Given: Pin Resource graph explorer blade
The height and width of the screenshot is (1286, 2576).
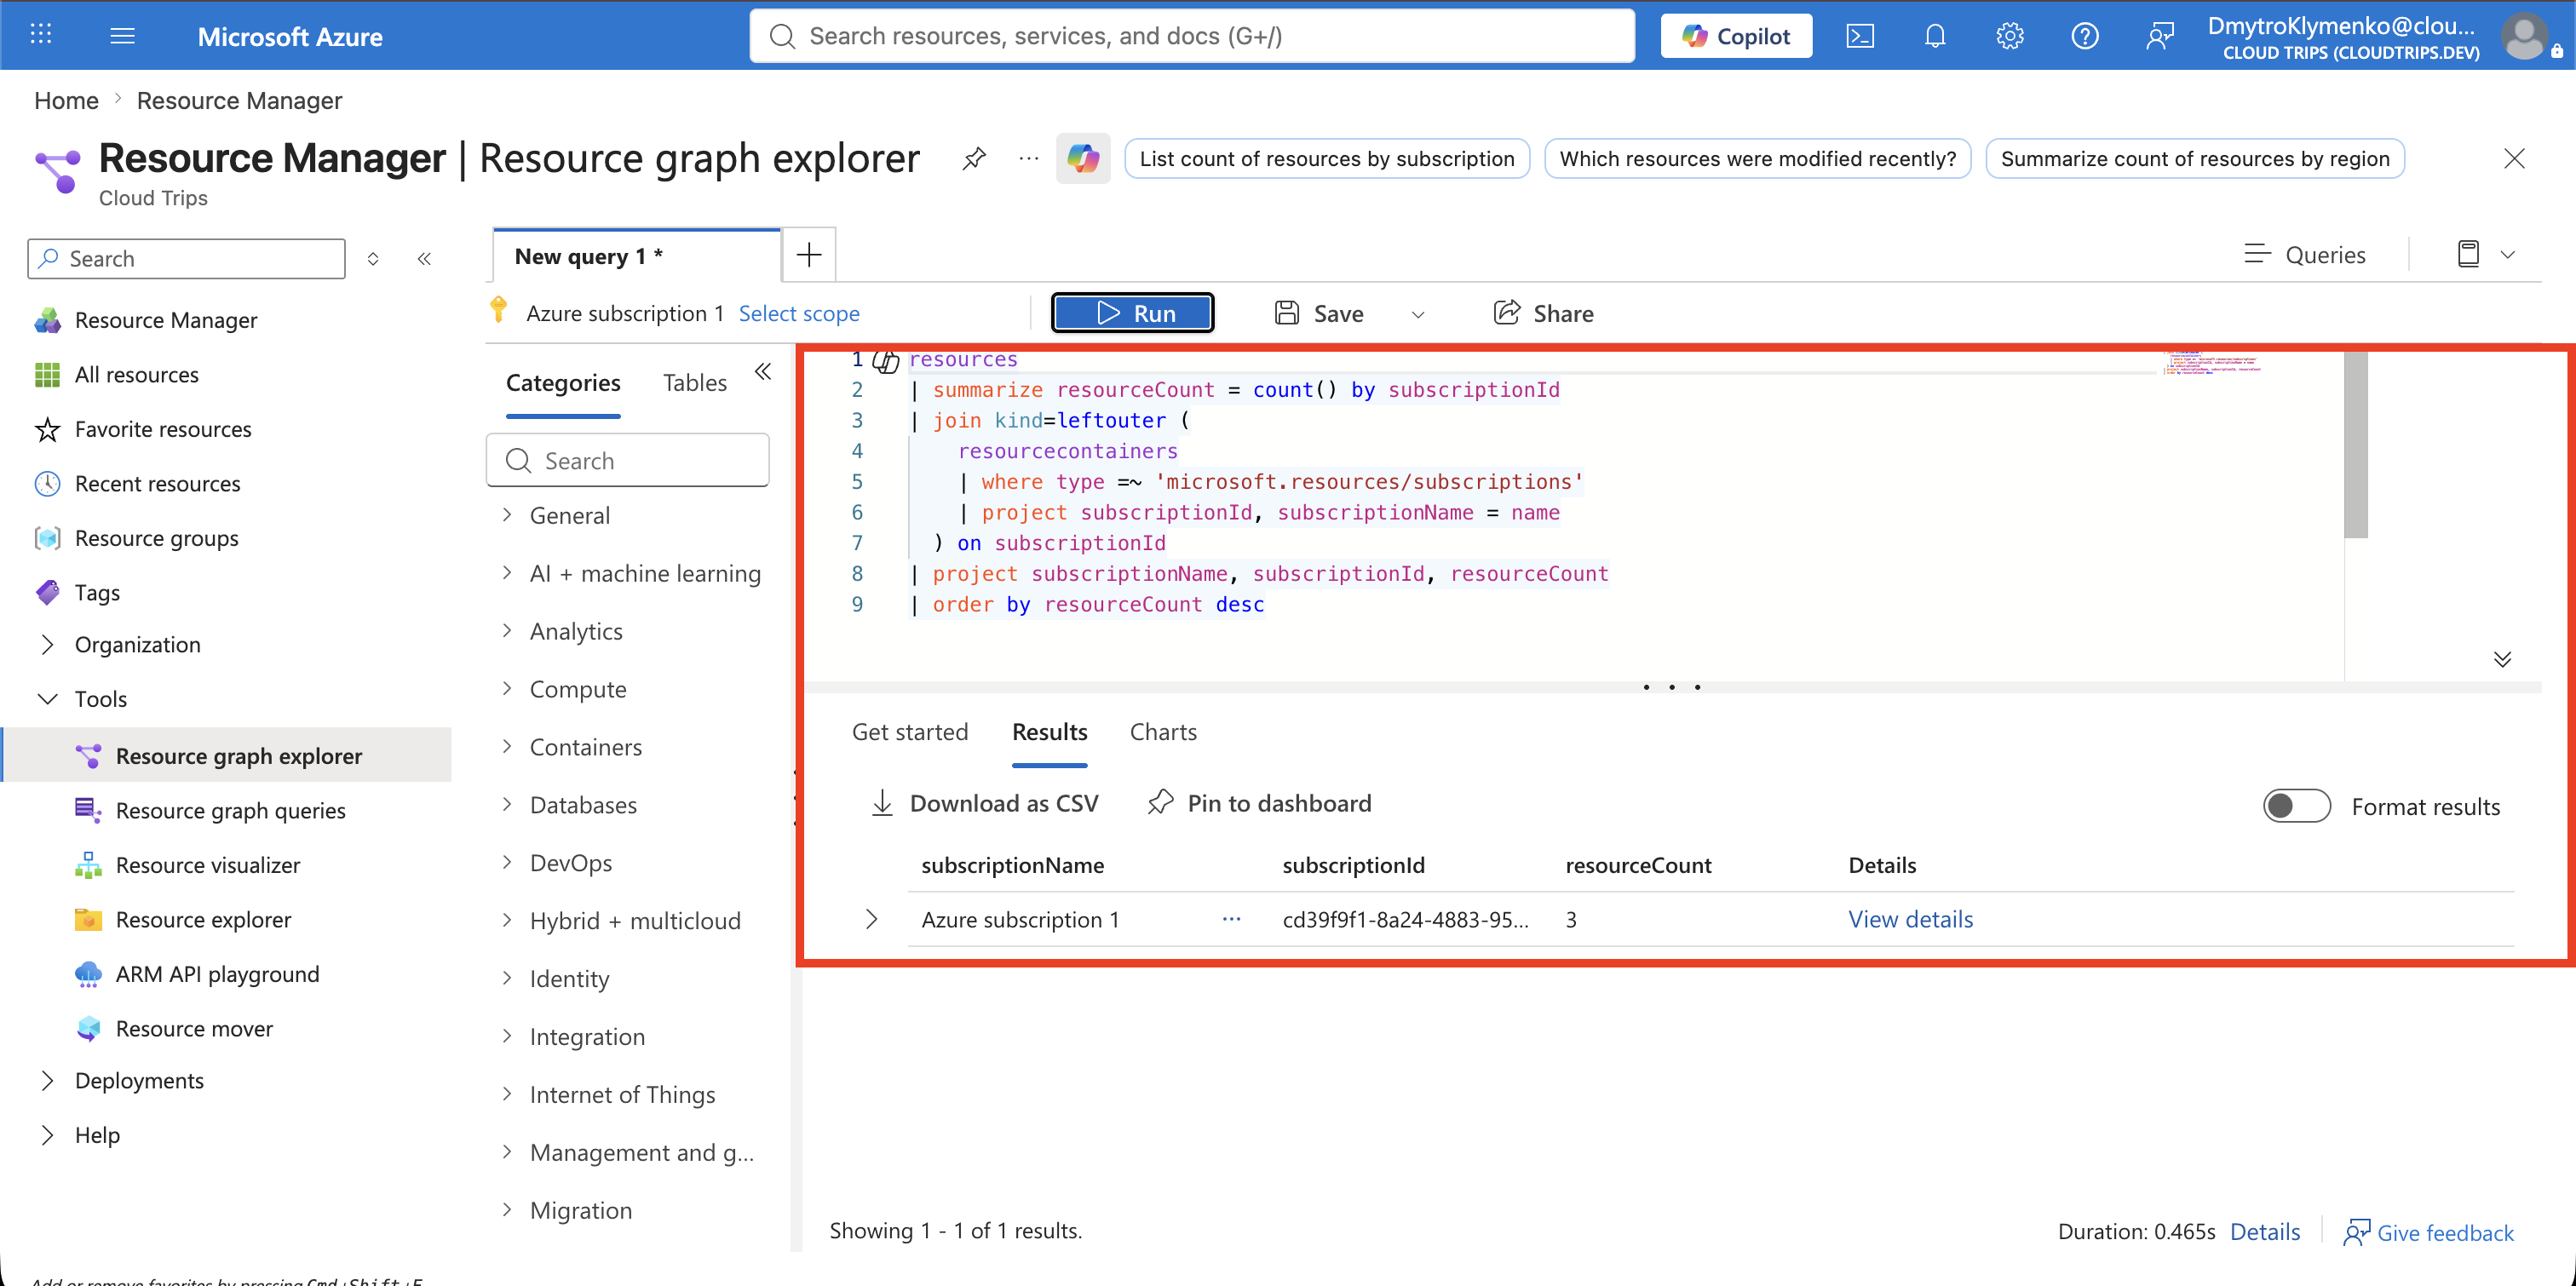Looking at the screenshot, I should pyautogui.click(x=974, y=158).
